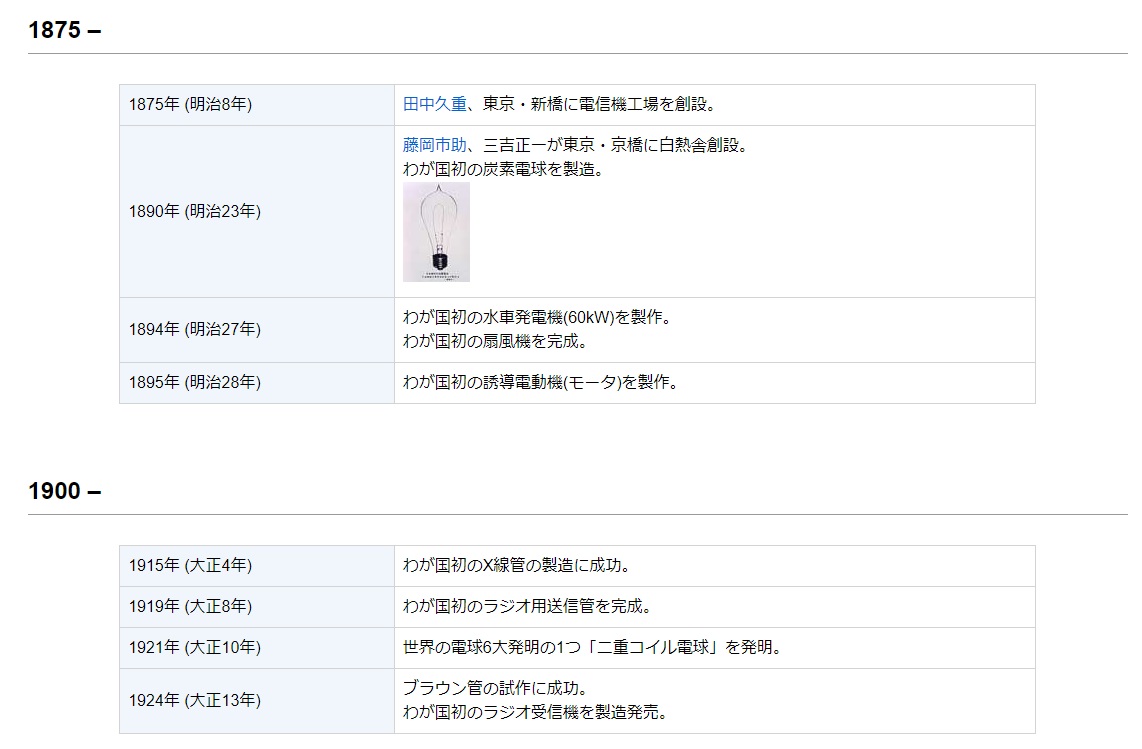Screen dimensions: 1142x749
Task: Click the 誘導電動機(モータ) description text
Action: [540, 382]
